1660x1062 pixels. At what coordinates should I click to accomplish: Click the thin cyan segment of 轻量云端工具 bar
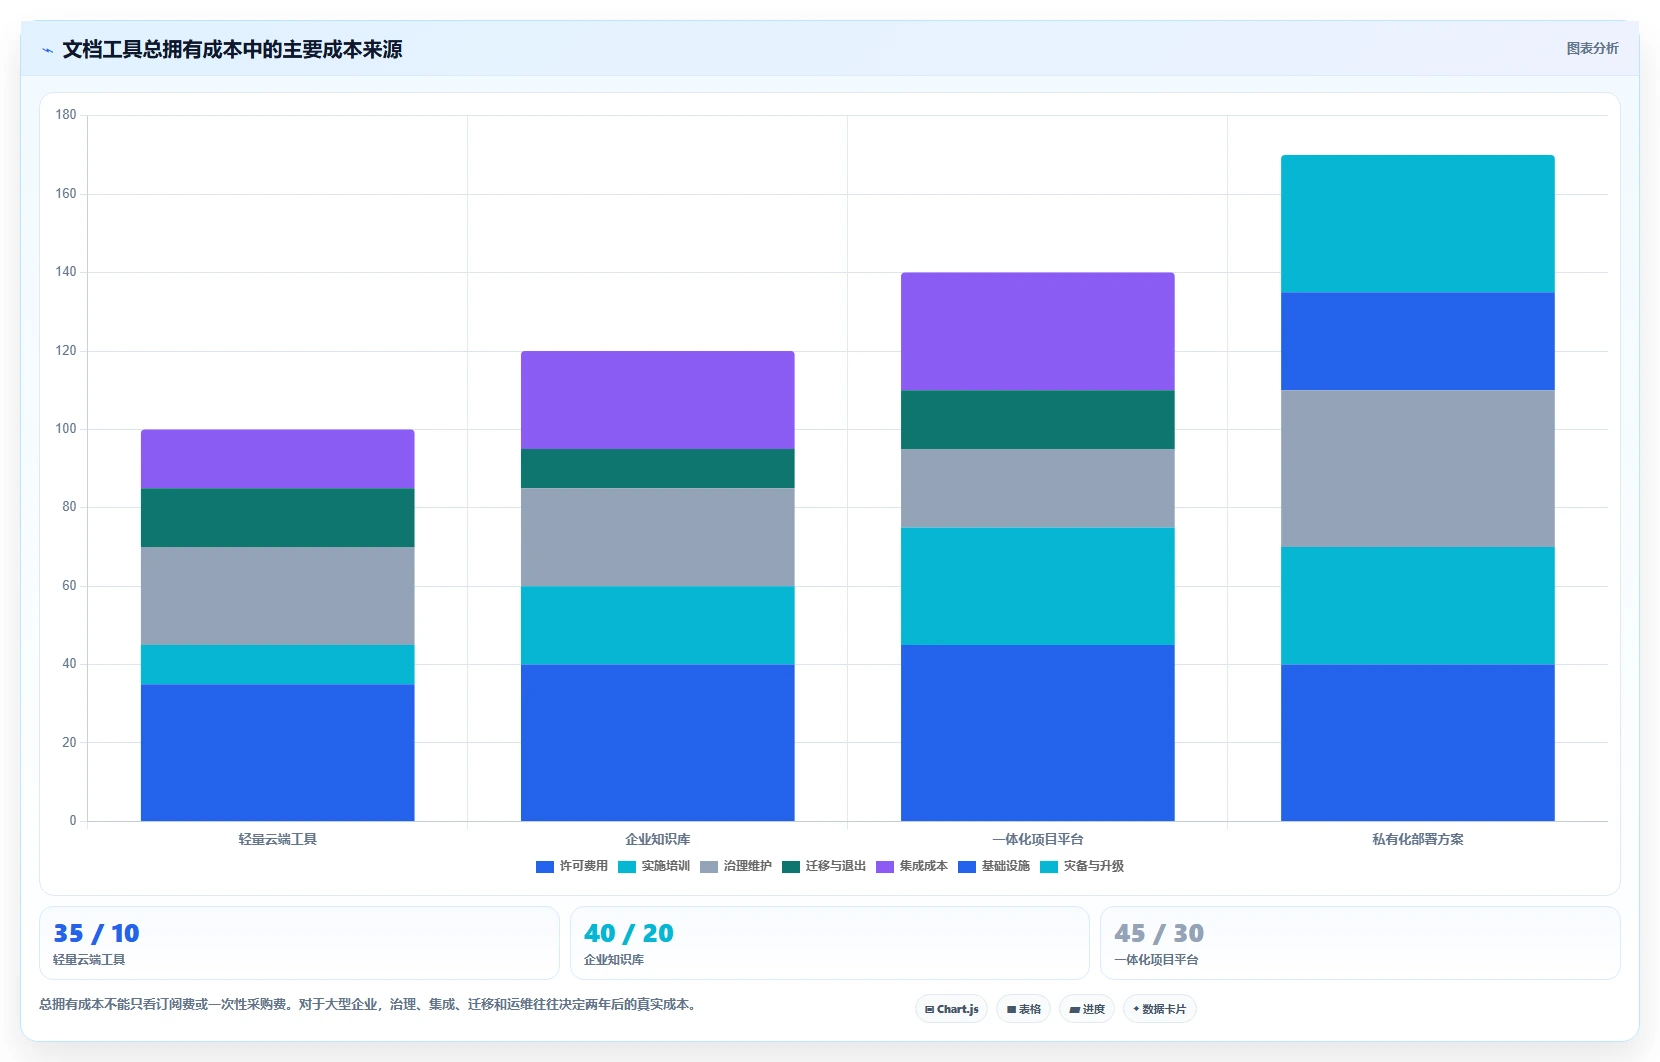pyautogui.click(x=277, y=665)
